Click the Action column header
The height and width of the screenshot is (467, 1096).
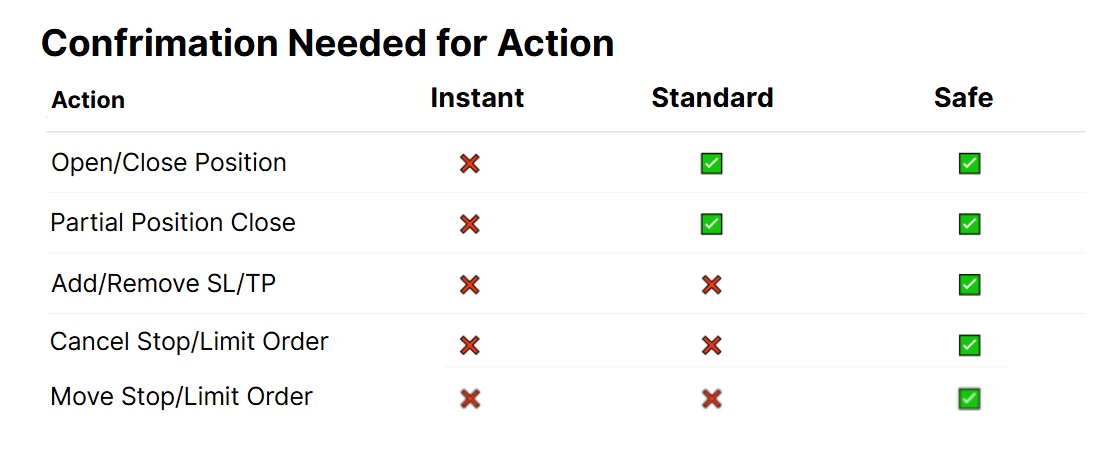(88, 100)
